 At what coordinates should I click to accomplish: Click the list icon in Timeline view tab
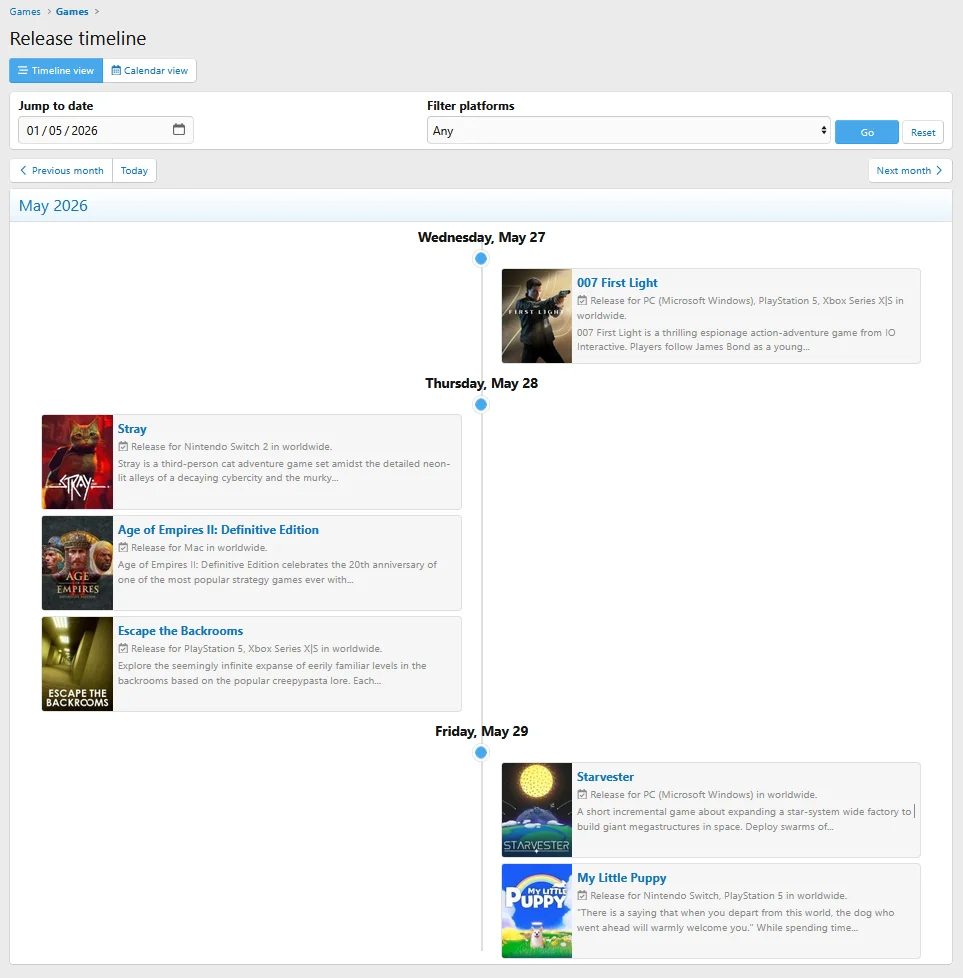[23, 70]
